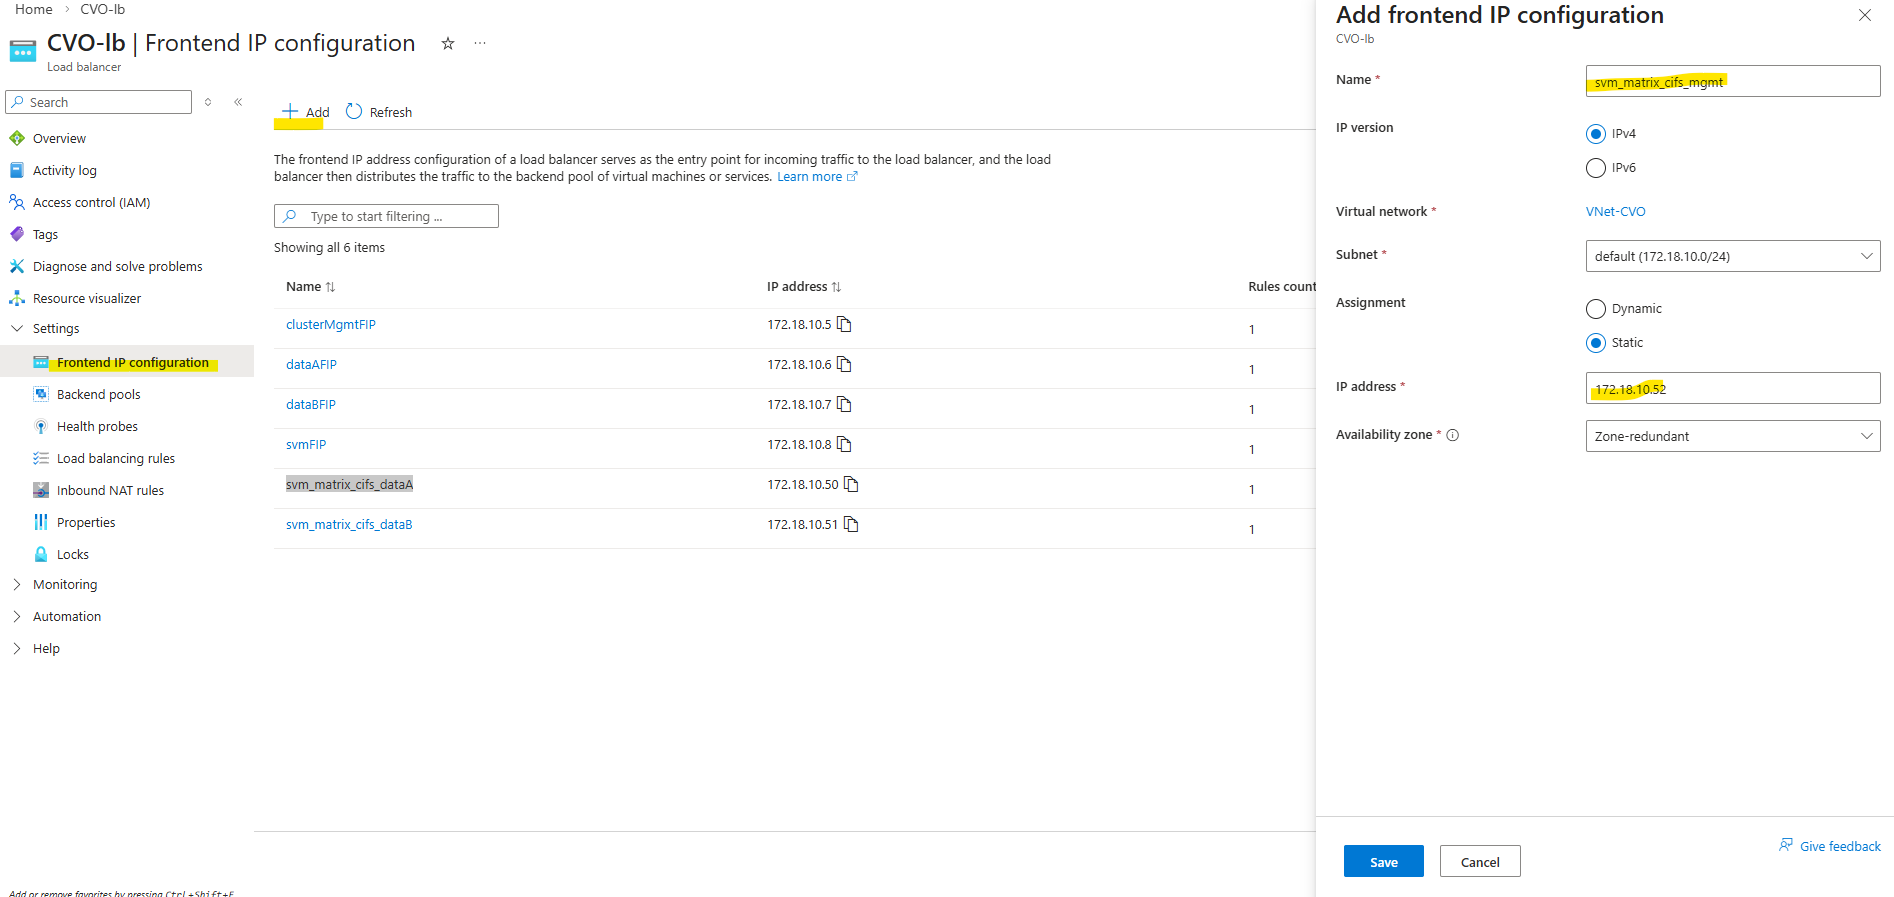The width and height of the screenshot is (1894, 897).
Task: Open Access control (IAM)
Action: point(91,203)
